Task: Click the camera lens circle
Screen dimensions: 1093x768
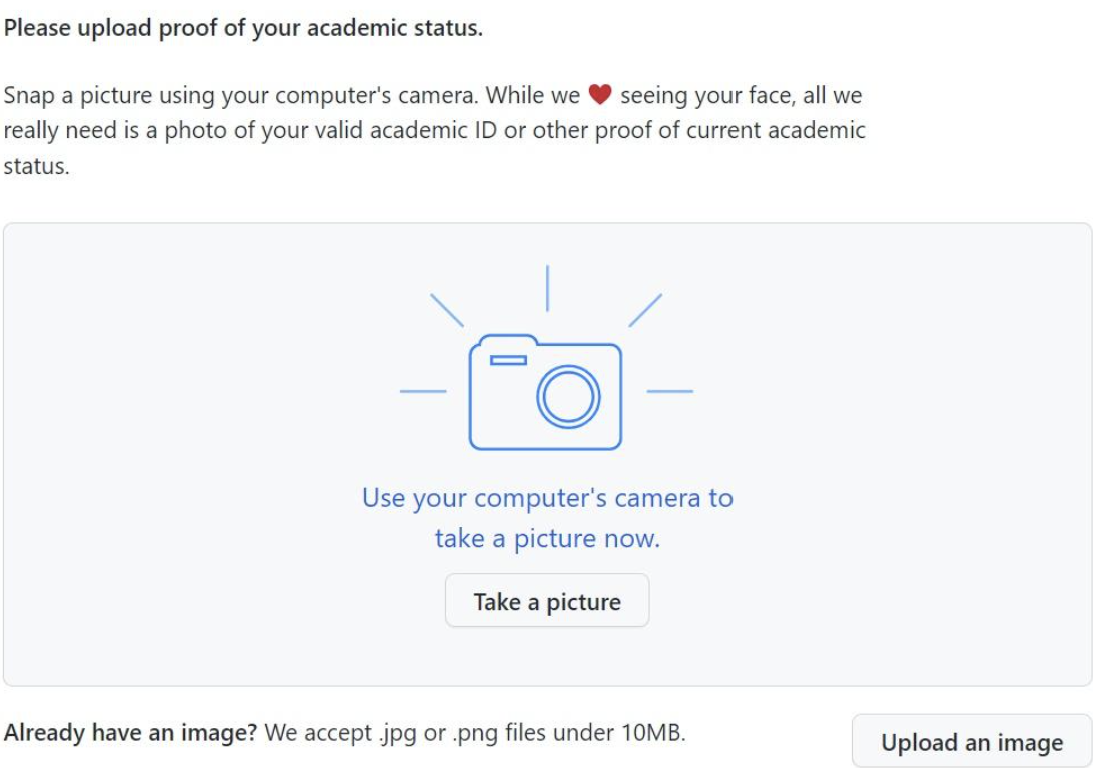Action: coord(568,397)
